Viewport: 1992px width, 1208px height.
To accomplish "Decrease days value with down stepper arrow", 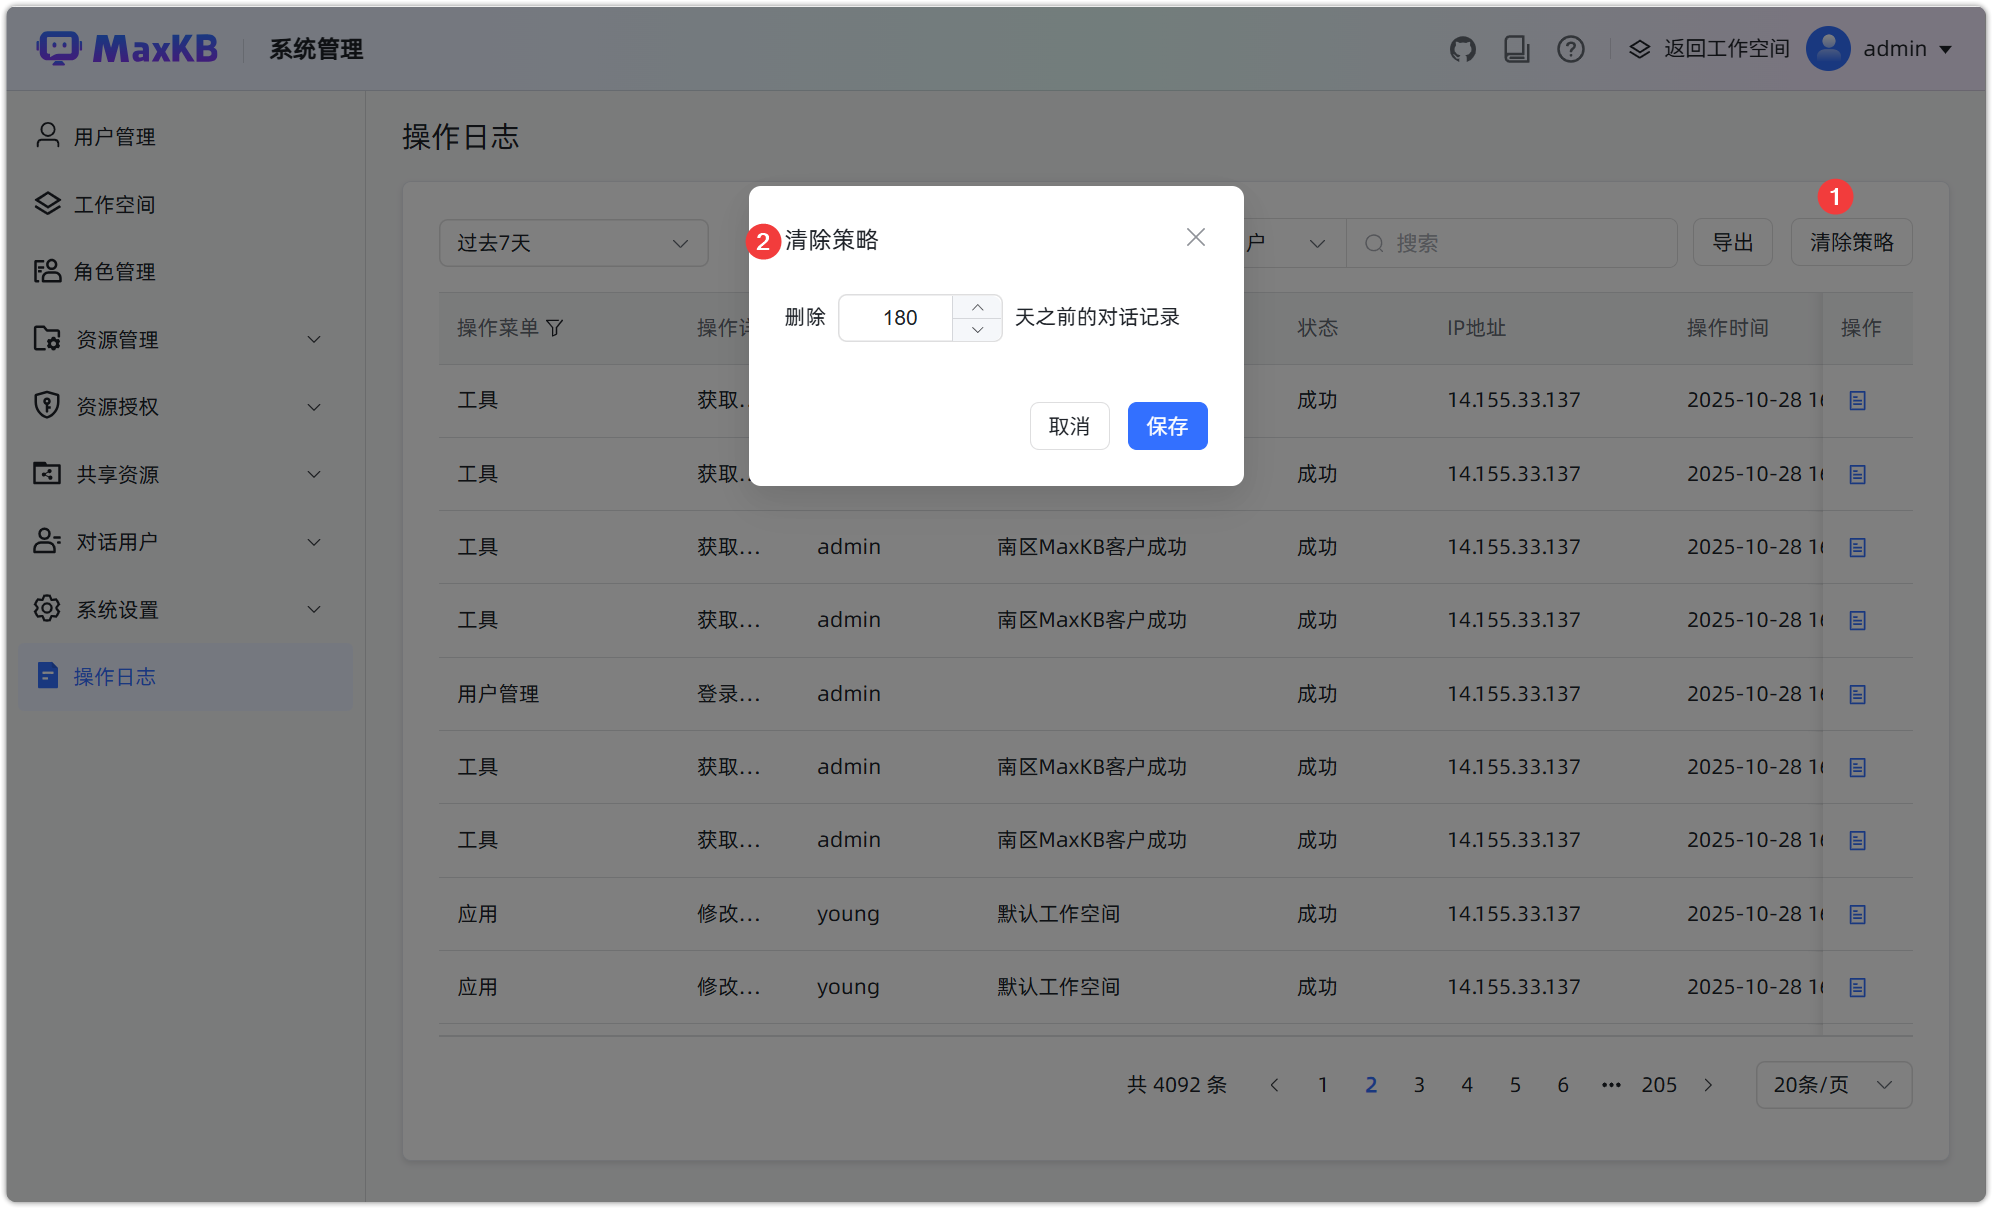I will point(977,329).
